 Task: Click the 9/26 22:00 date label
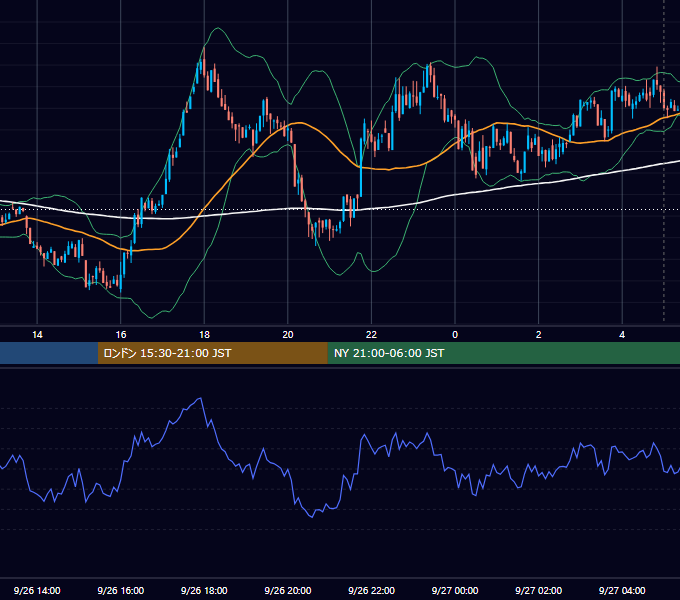point(372,590)
